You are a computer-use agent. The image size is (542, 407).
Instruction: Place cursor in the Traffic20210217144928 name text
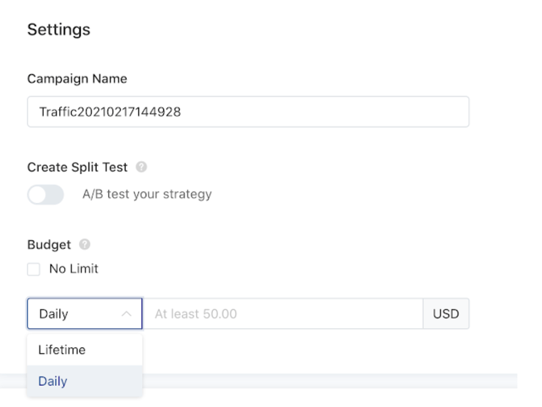click(x=110, y=112)
